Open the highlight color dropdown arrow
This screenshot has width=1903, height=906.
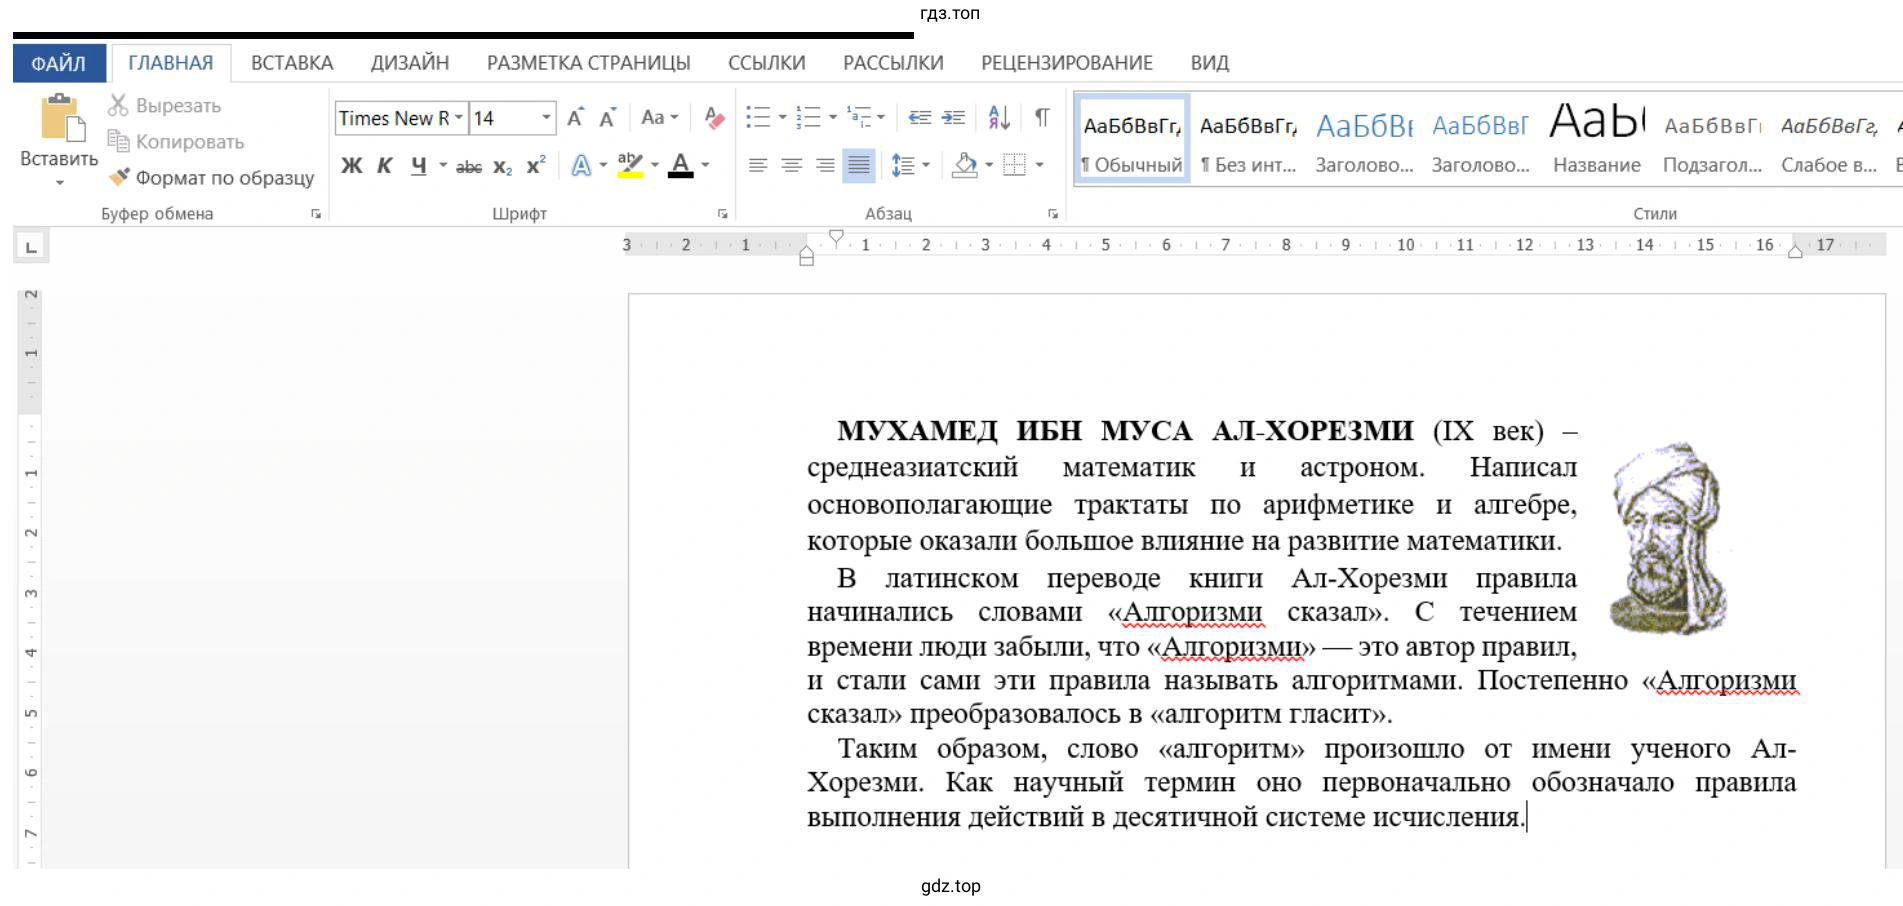(x=655, y=165)
